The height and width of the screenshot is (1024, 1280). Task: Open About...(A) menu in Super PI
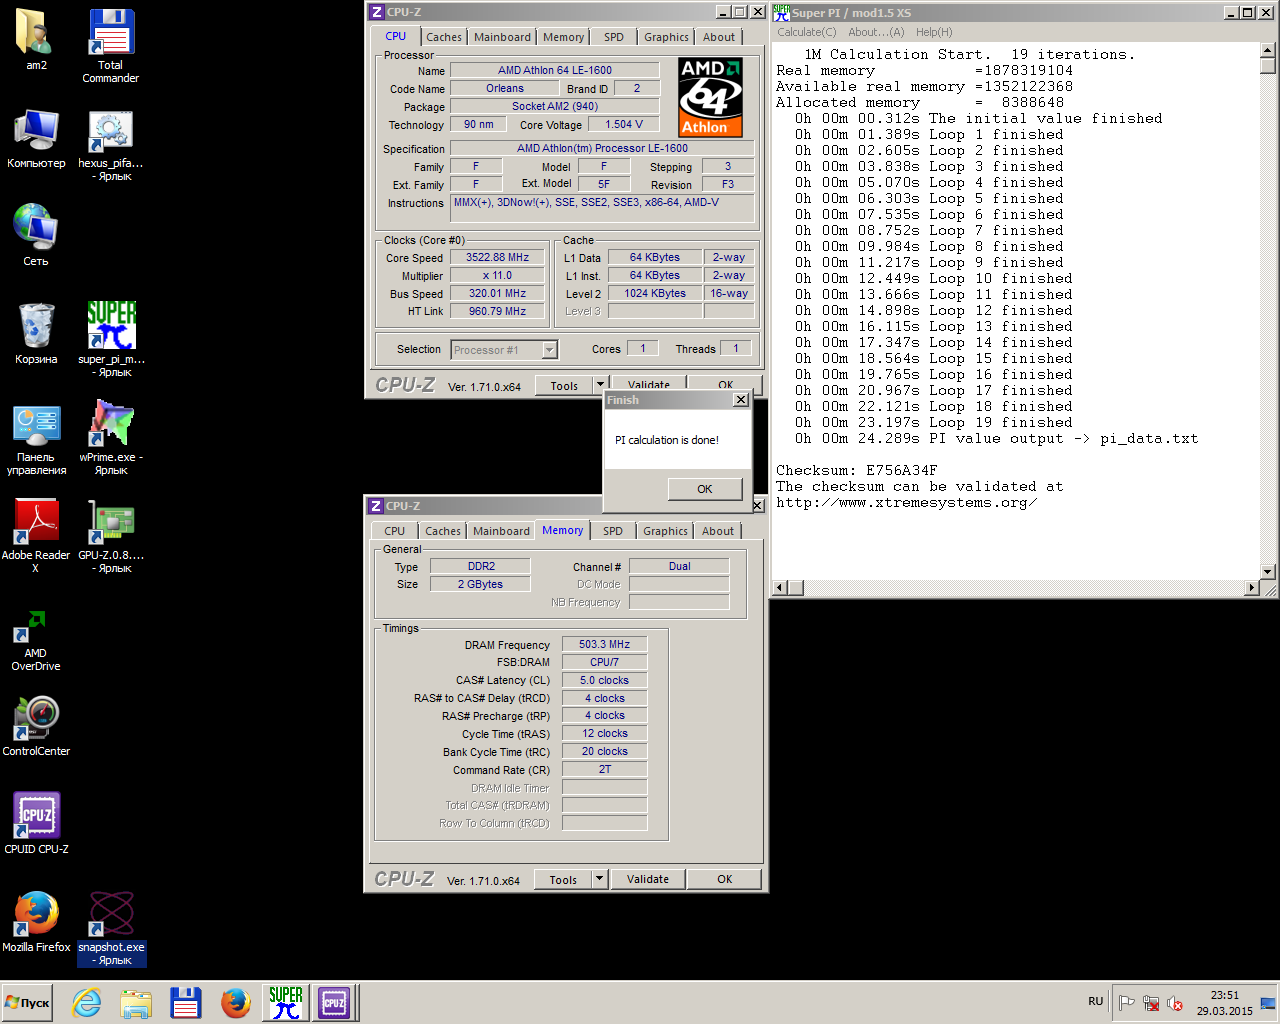pyautogui.click(x=876, y=32)
